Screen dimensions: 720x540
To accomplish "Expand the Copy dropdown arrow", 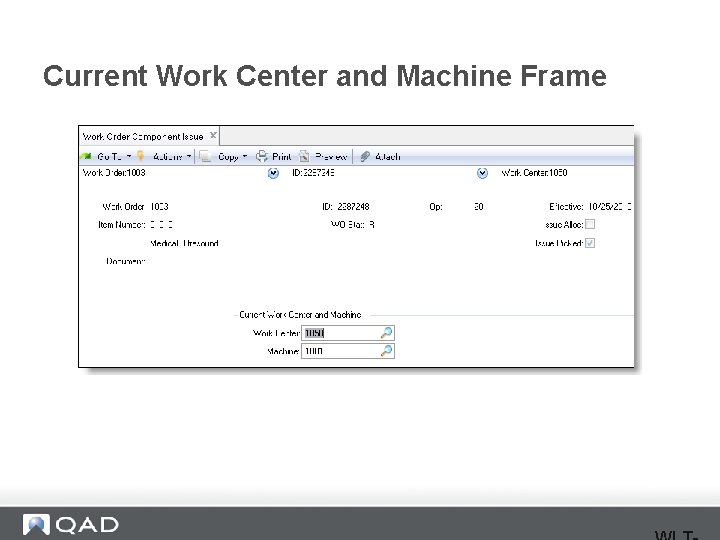I will [245, 157].
